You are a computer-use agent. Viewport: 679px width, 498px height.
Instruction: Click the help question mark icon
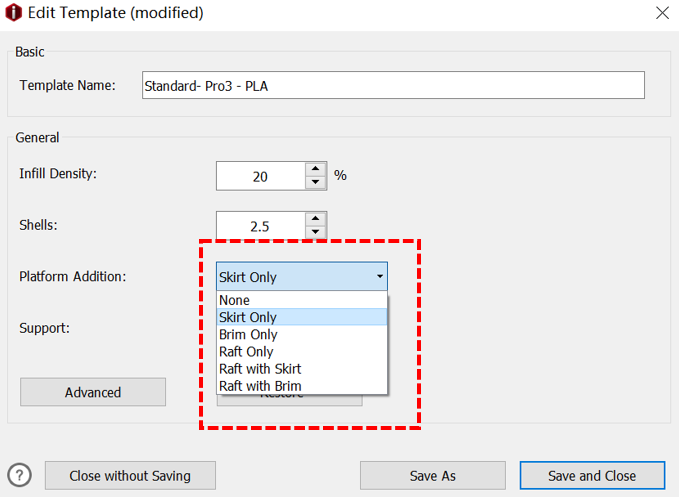click(x=19, y=476)
